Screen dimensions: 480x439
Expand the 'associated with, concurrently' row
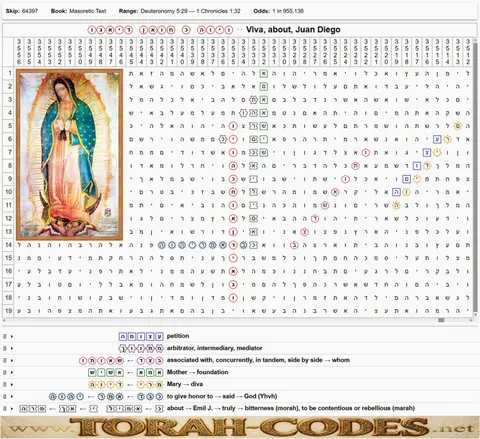pos(12,360)
